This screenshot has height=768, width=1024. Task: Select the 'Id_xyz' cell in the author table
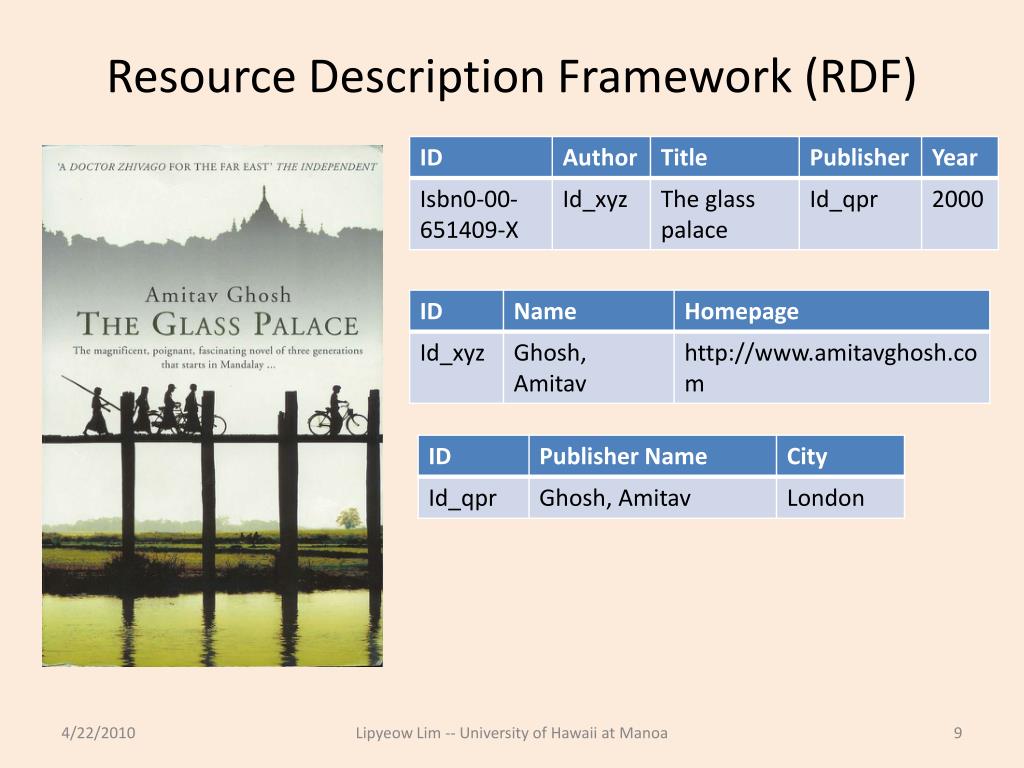pos(456,368)
